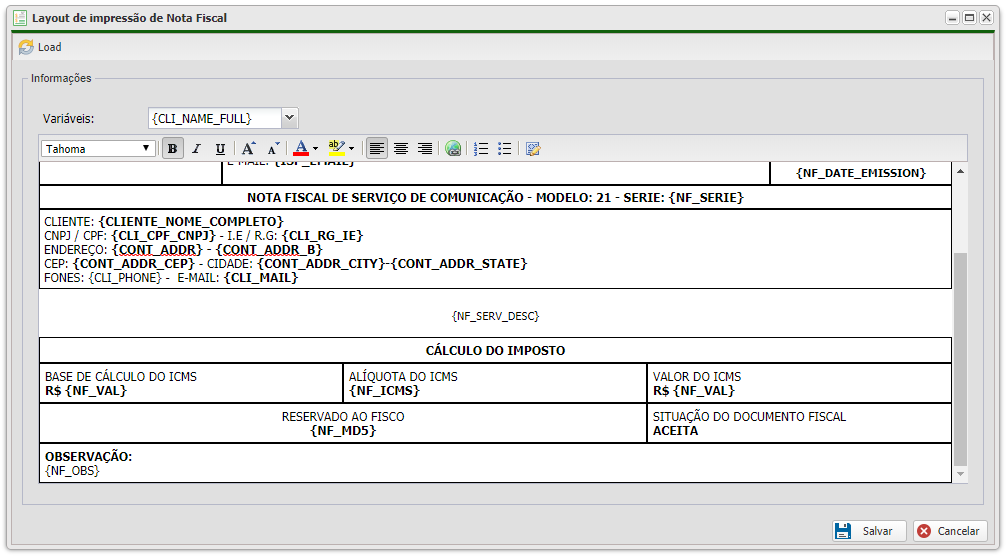Decrease the font size

point(273,149)
